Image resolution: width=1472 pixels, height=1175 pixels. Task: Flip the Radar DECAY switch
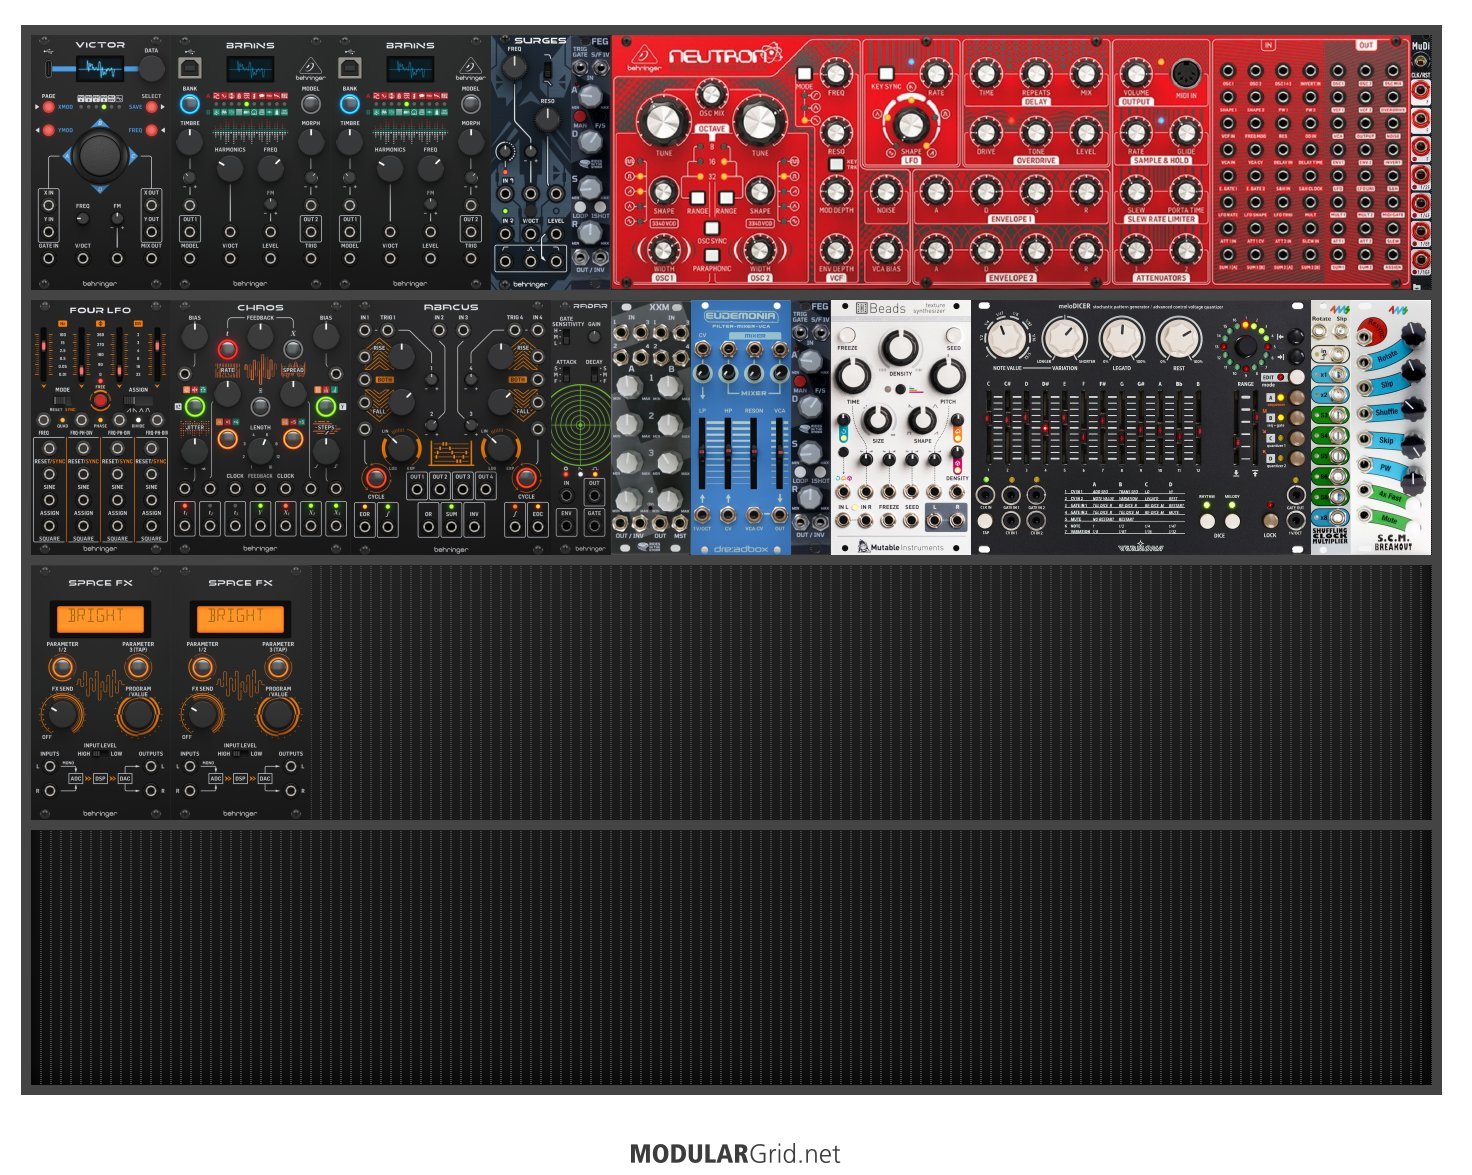[x=595, y=376]
